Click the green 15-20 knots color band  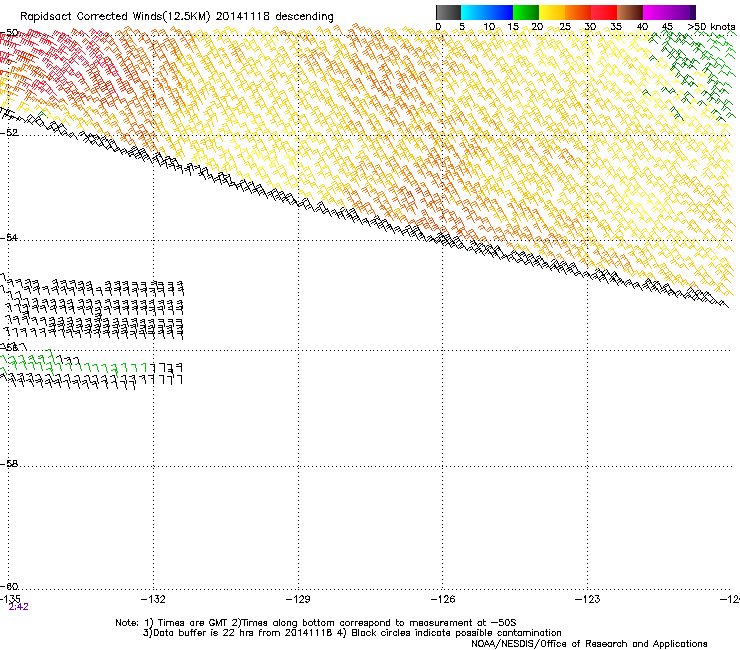526,12
